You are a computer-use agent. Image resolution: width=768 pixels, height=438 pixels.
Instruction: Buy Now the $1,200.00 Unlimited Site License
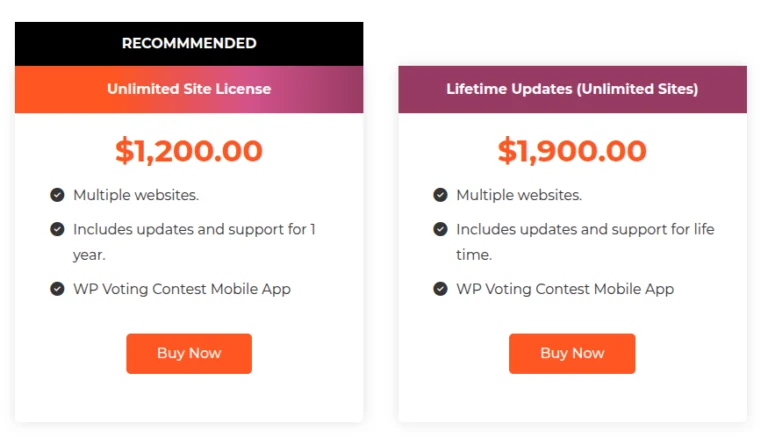(189, 353)
